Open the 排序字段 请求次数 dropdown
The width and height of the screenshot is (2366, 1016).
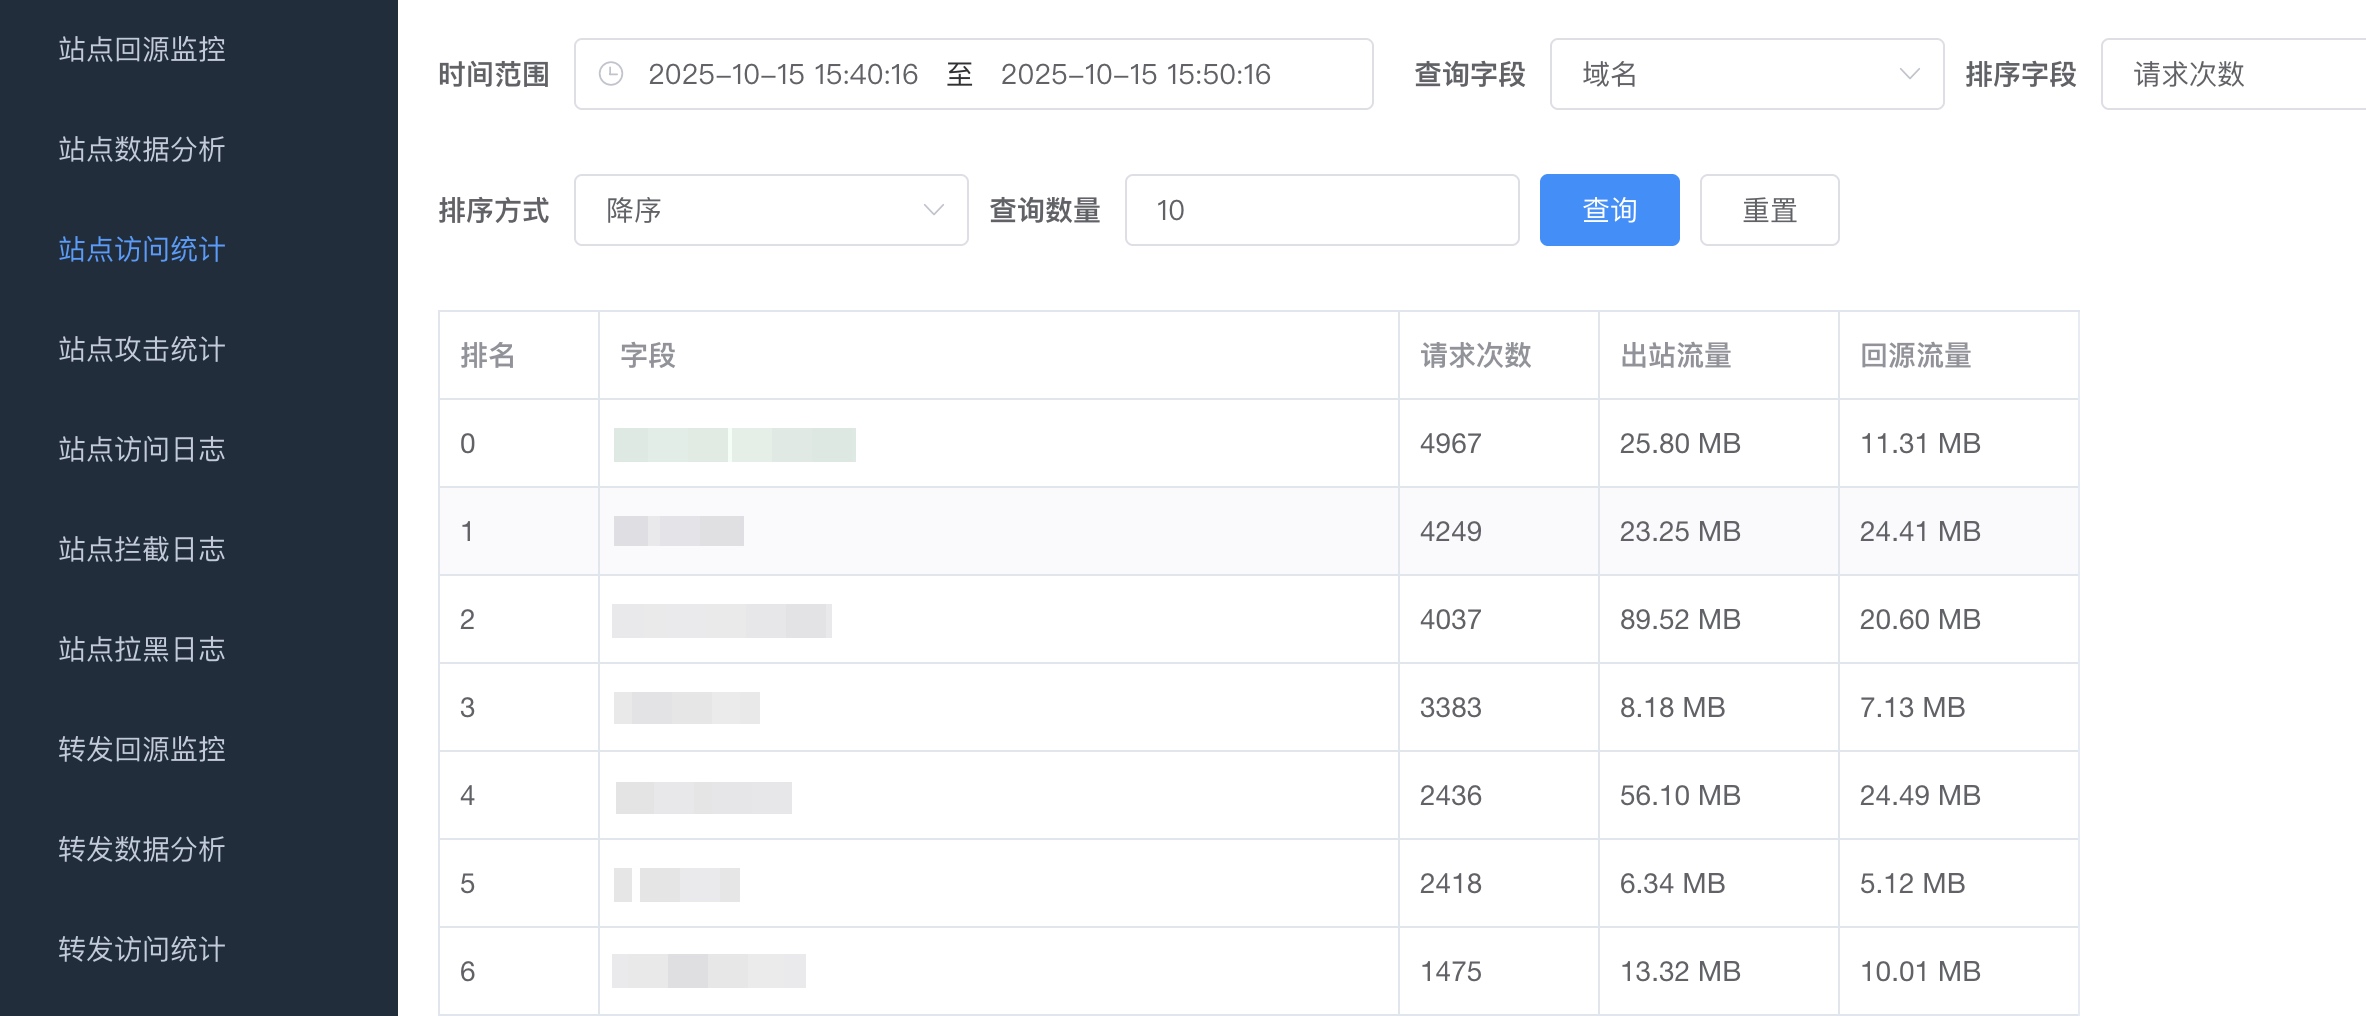[2230, 74]
